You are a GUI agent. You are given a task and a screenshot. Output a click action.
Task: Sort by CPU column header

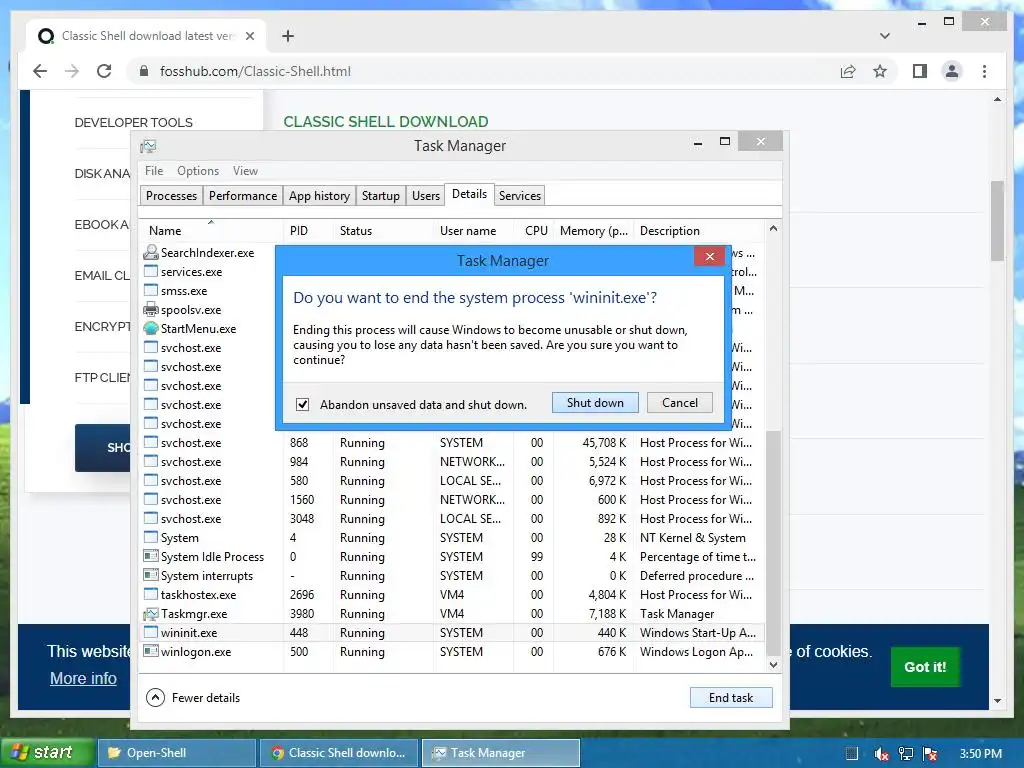tap(536, 231)
